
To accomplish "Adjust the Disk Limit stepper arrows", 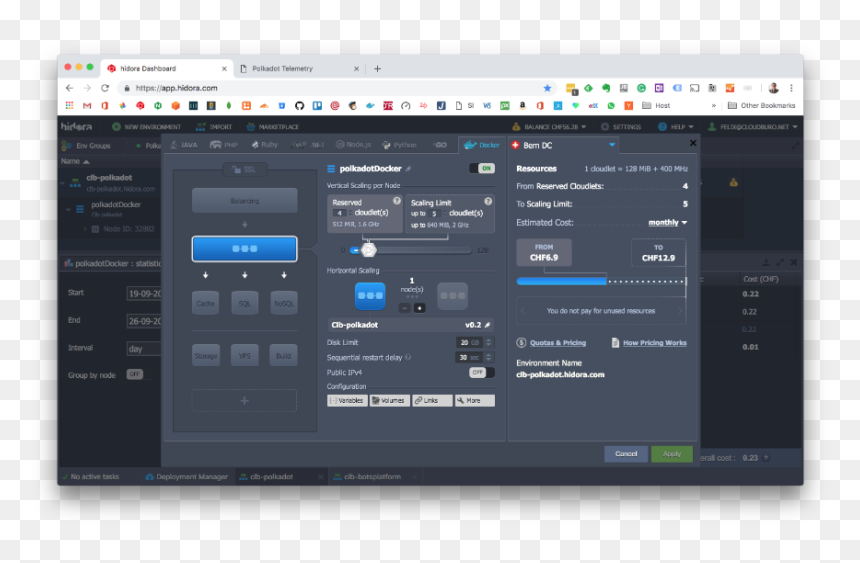I will pyautogui.click(x=488, y=342).
